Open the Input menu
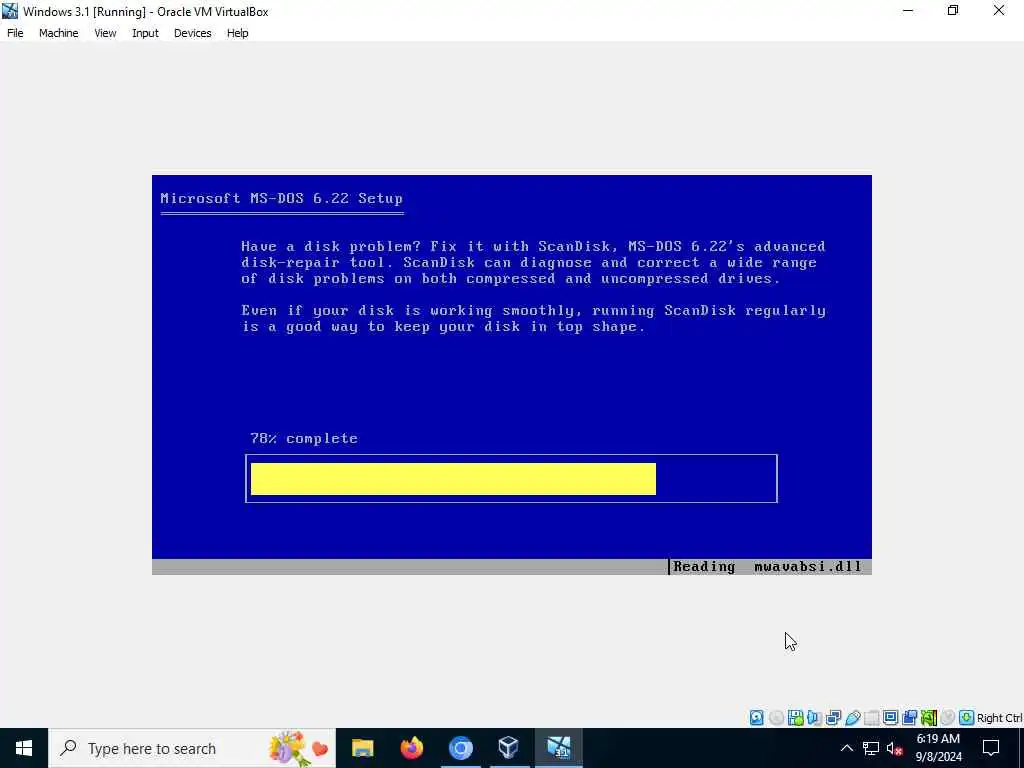This screenshot has width=1024, height=768. [x=145, y=33]
